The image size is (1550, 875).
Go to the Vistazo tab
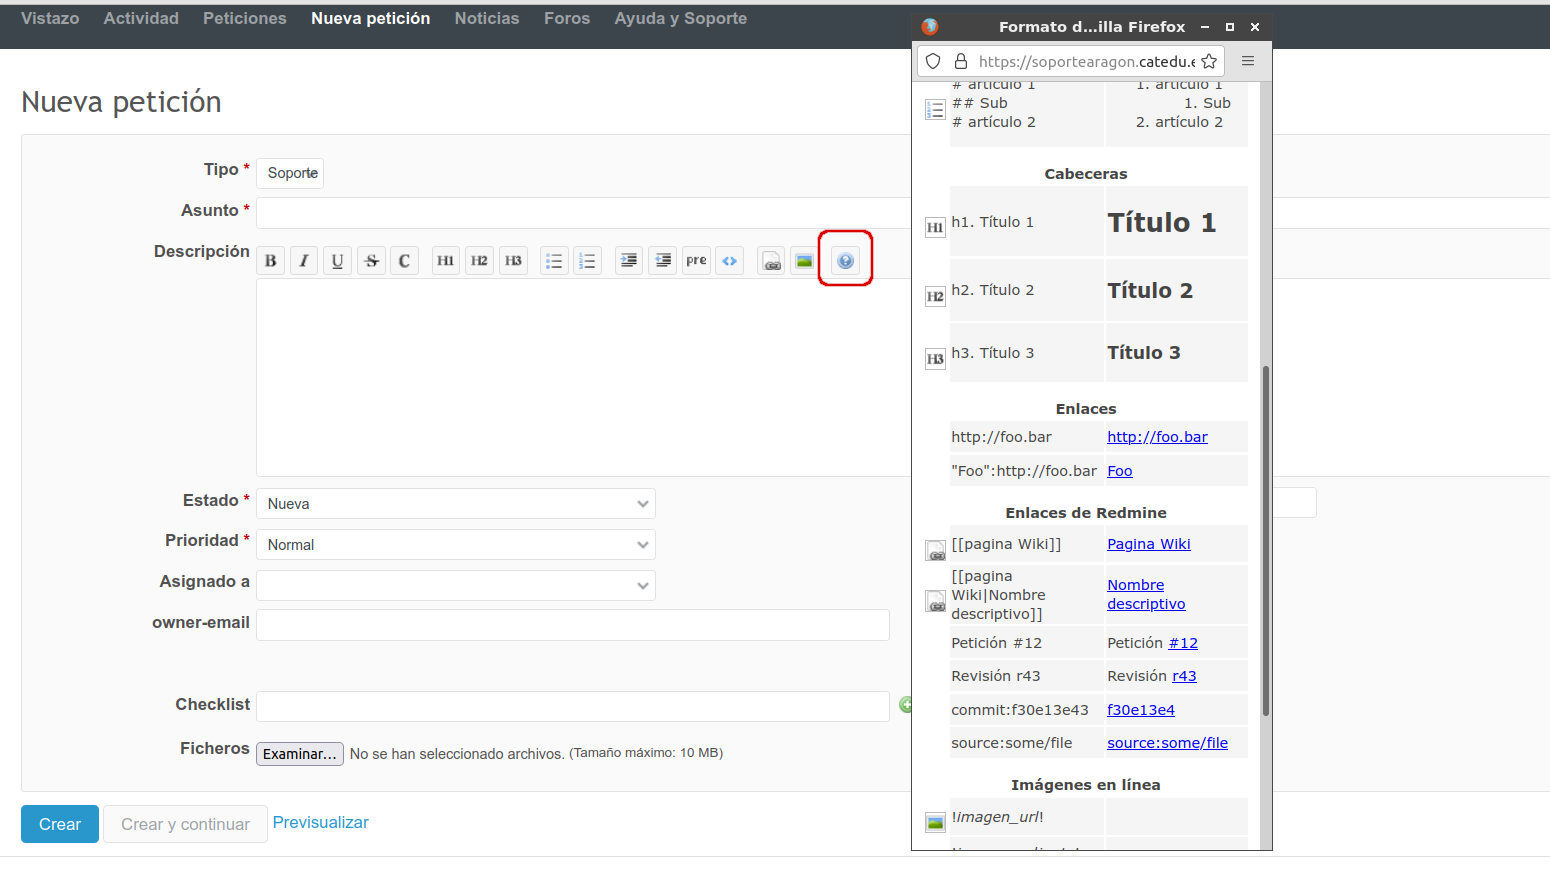(50, 18)
